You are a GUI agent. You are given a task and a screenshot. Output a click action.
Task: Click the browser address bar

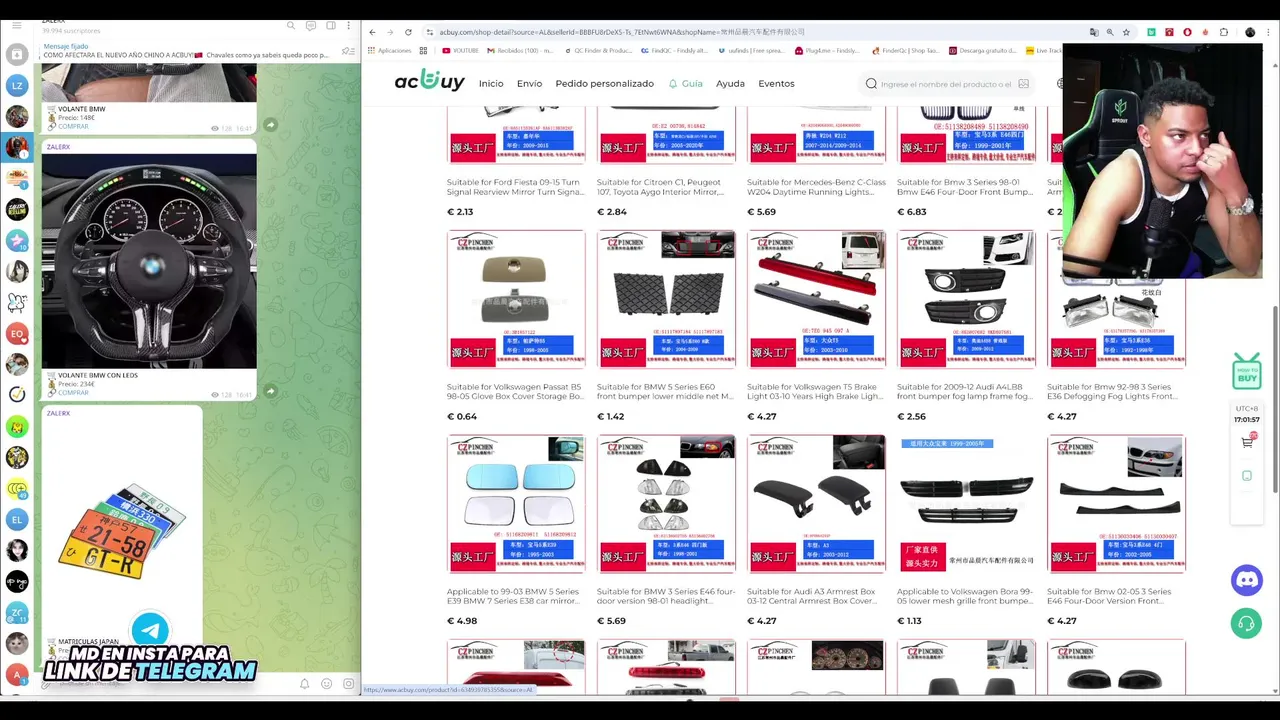(750, 32)
